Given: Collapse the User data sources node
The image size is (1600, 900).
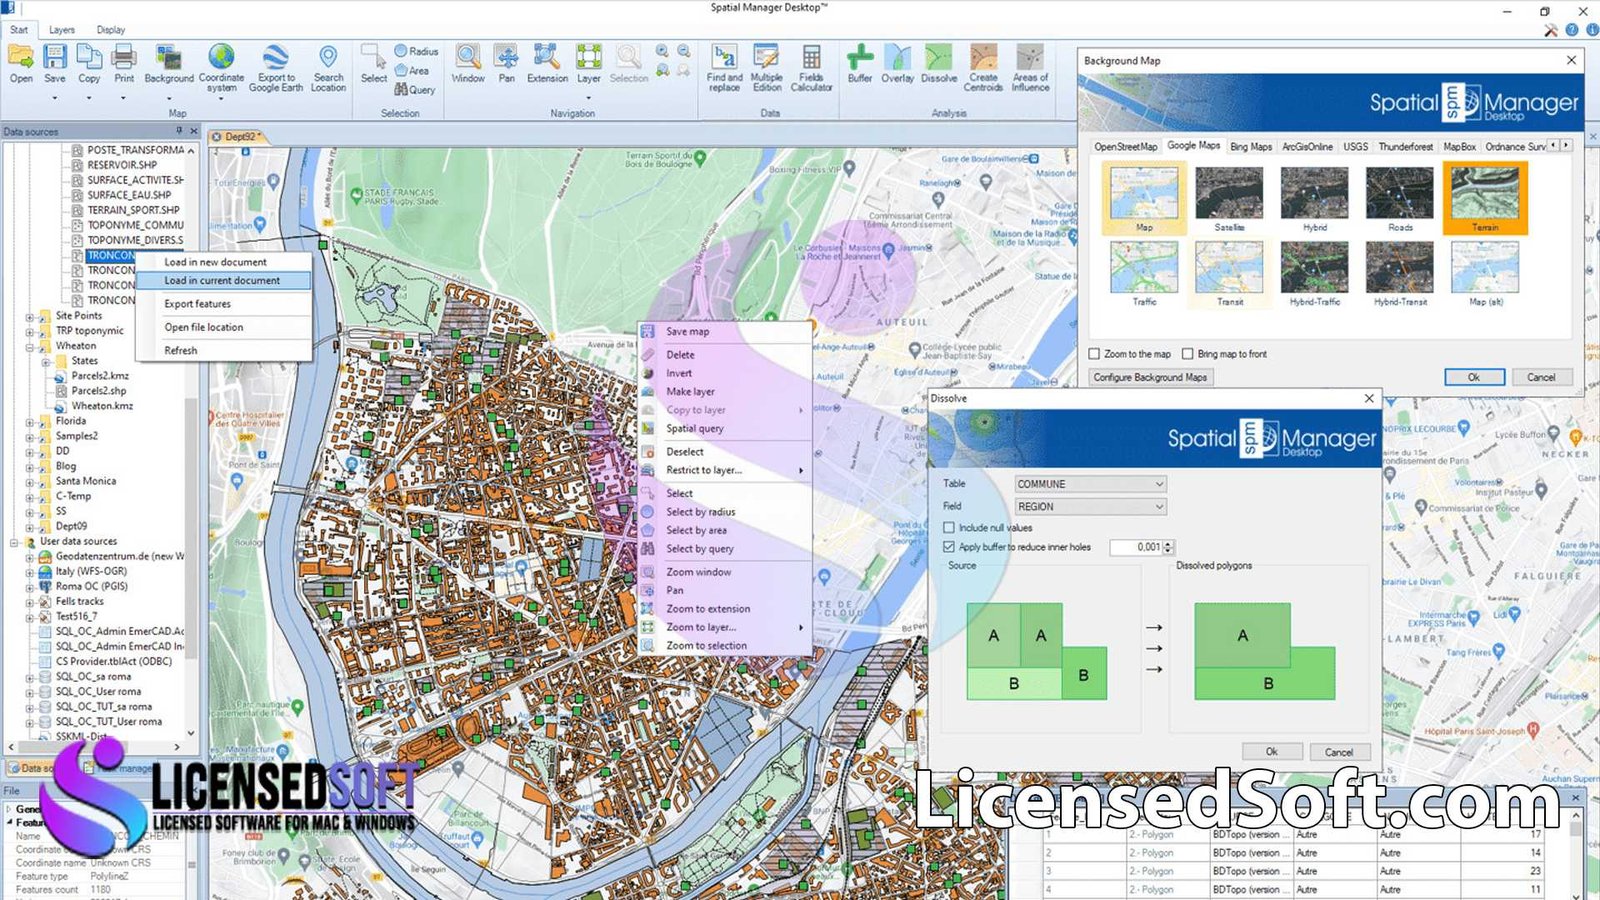Looking at the screenshot, I should [14, 542].
